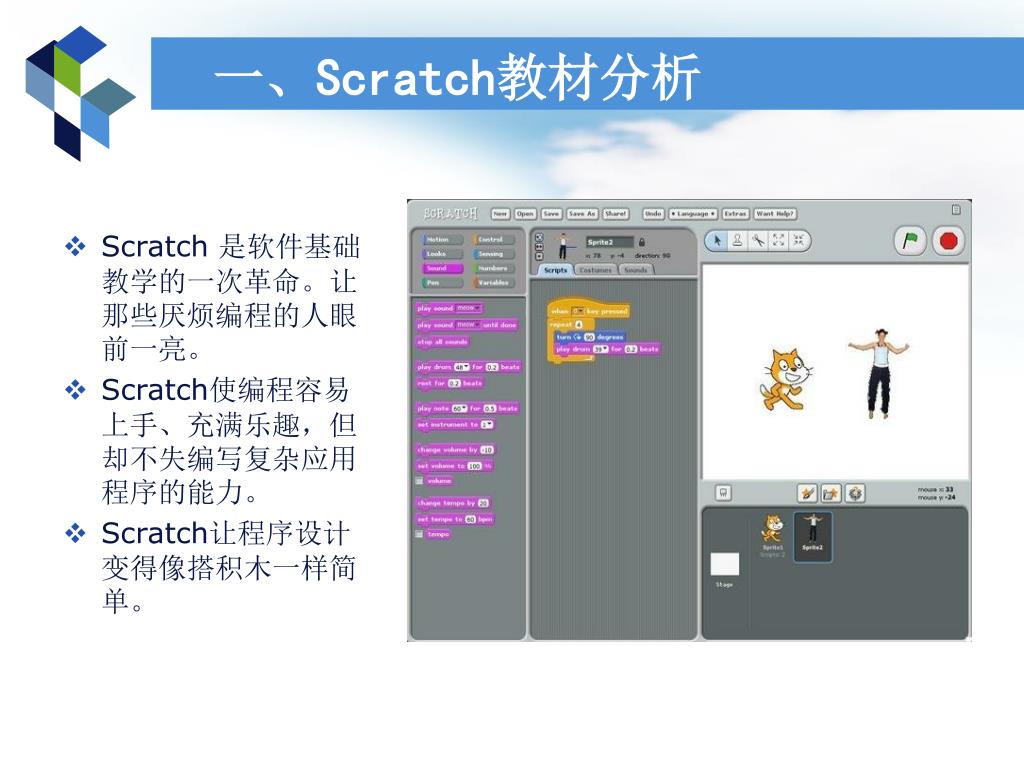Image resolution: width=1024 pixels, height=768 pixels.
Task: Select the Pen block category
Action: pos(441,283)
